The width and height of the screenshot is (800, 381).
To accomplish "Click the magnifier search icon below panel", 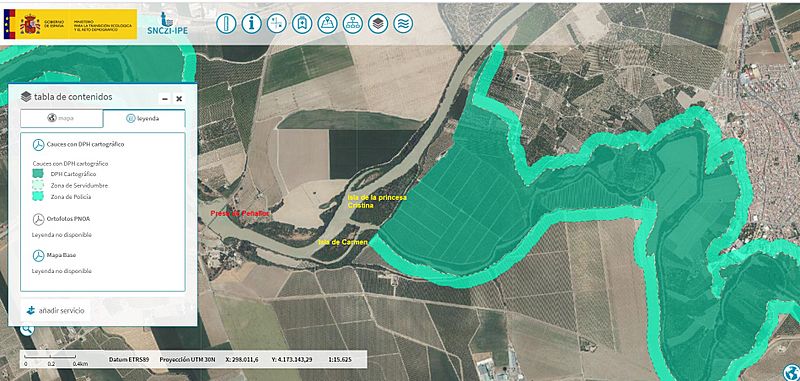I will 28,330.
